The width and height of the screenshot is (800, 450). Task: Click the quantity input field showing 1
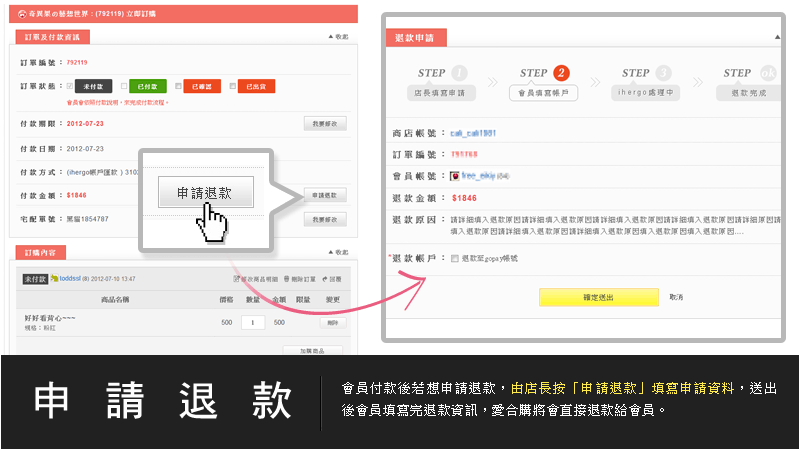pos(252,322)
